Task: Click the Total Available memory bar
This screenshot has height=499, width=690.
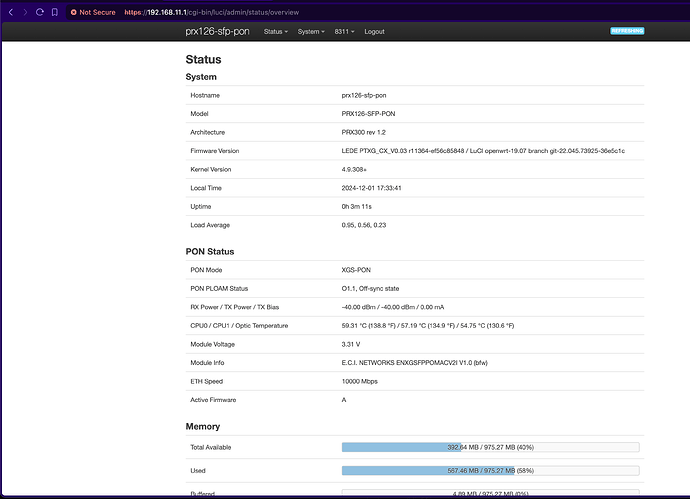Action: [x=490, y=447]
